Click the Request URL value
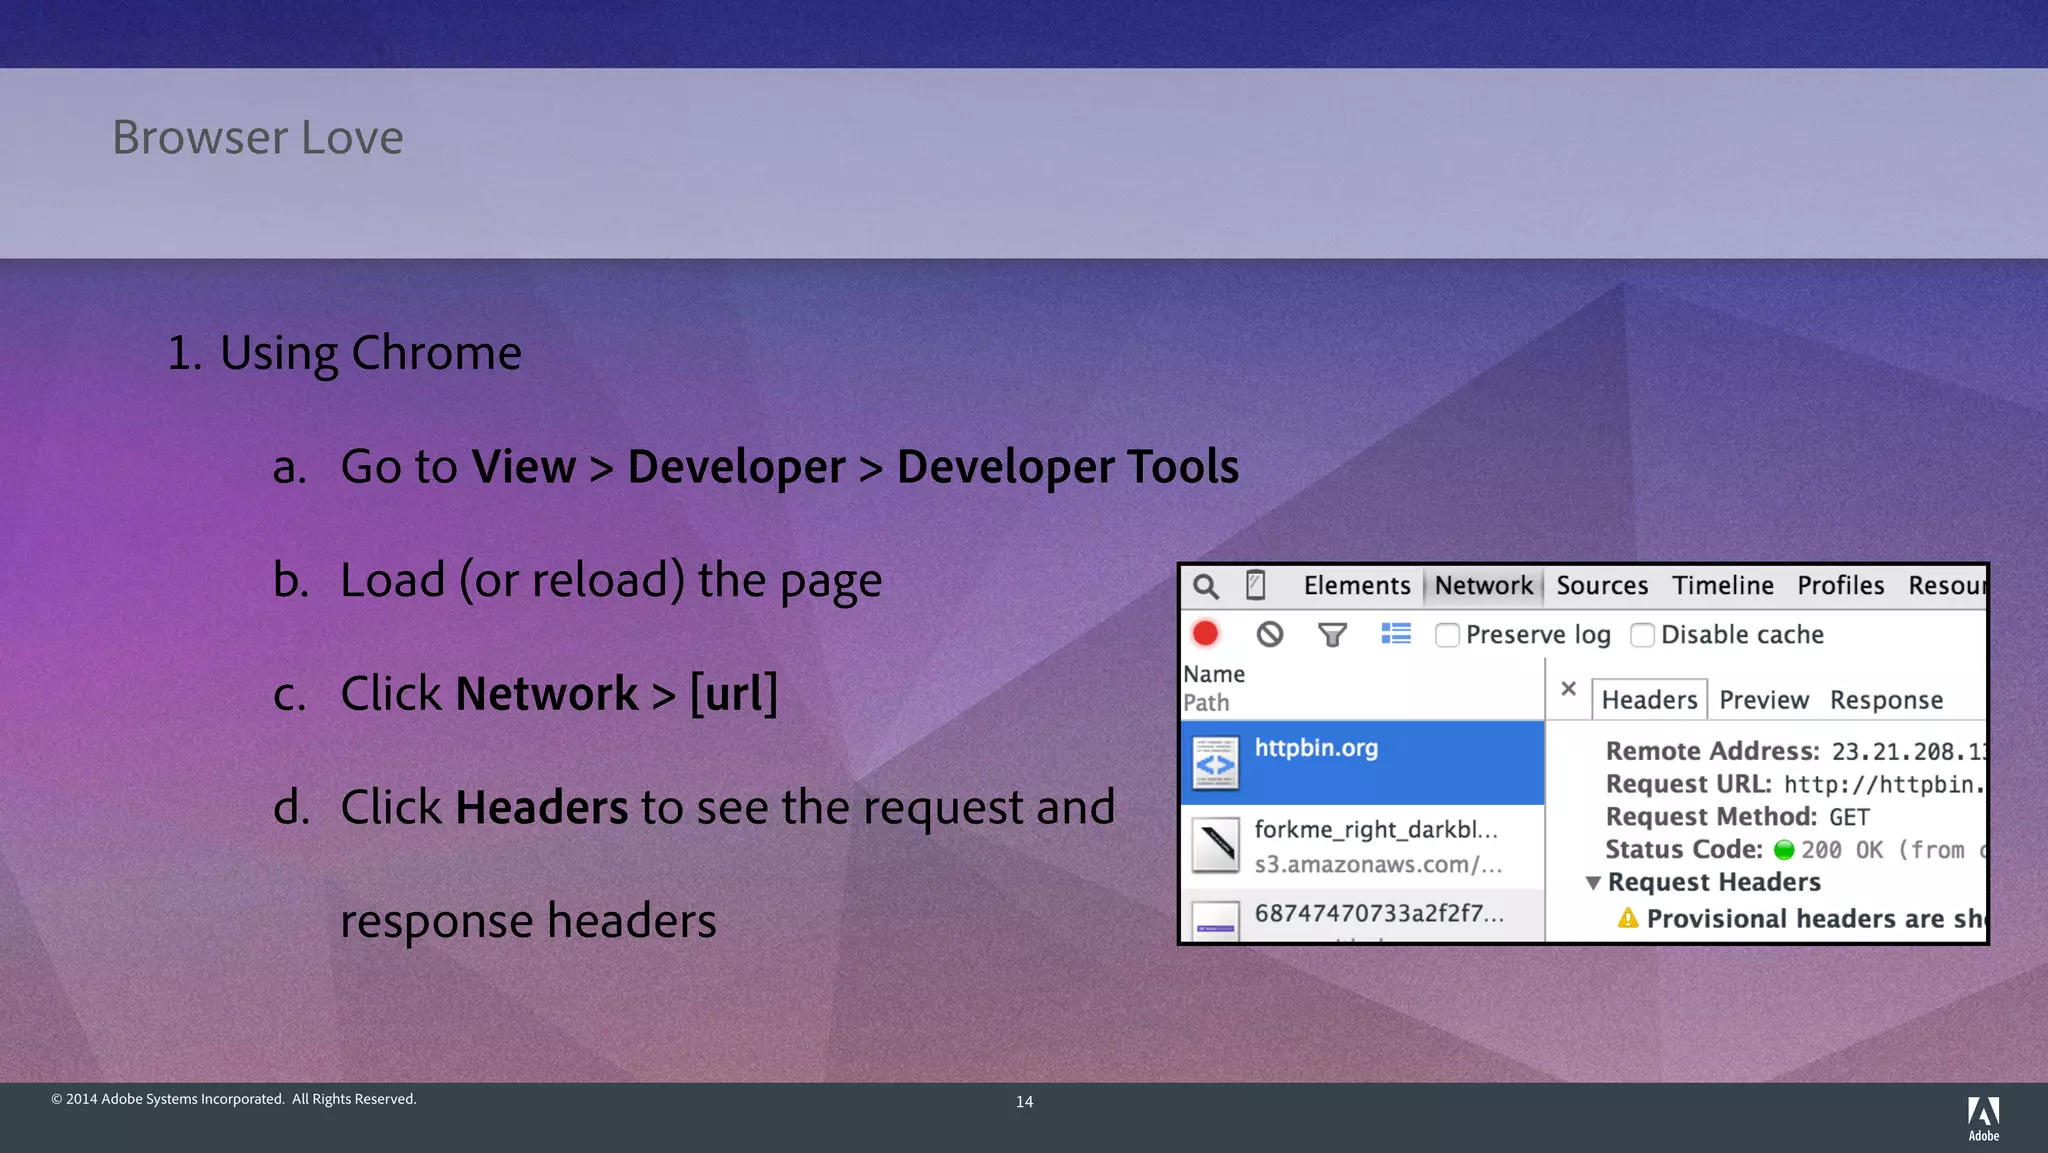 (x=1884, y=784)
